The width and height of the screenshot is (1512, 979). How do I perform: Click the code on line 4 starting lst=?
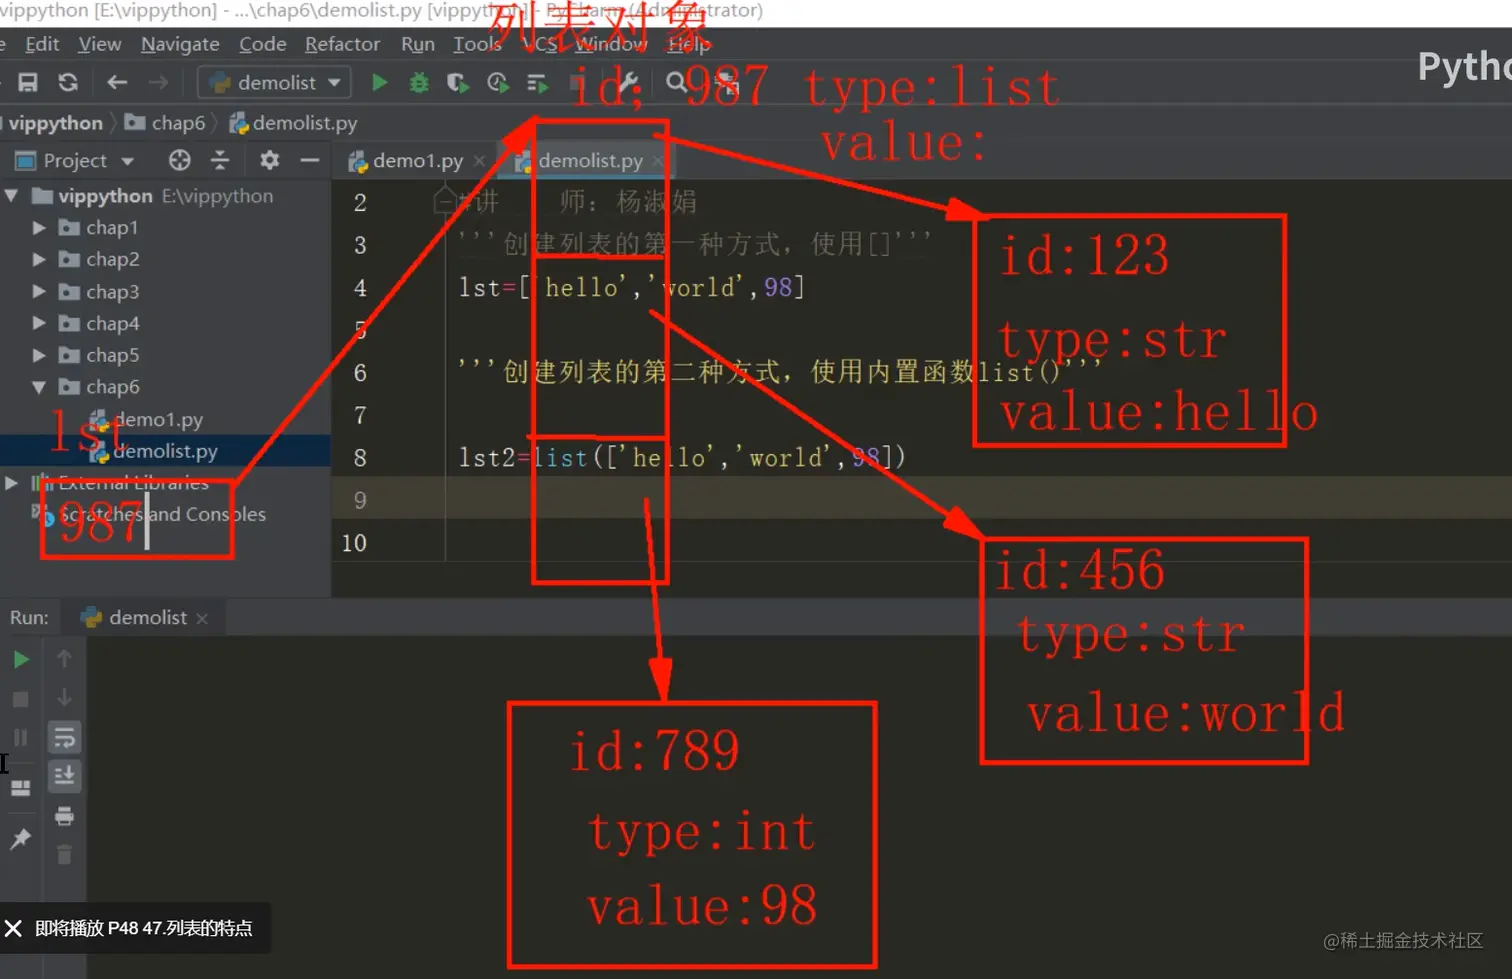tap(632, 288)
